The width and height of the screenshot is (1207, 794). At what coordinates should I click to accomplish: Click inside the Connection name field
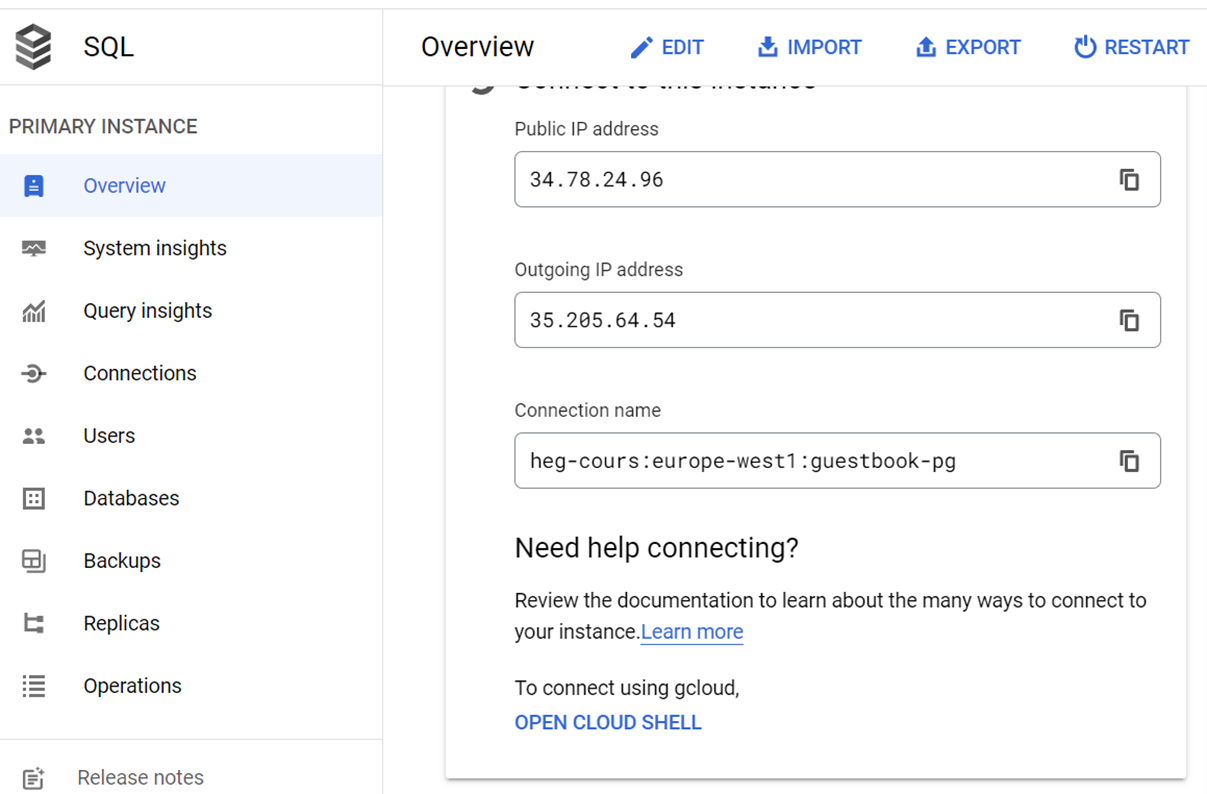800,461
